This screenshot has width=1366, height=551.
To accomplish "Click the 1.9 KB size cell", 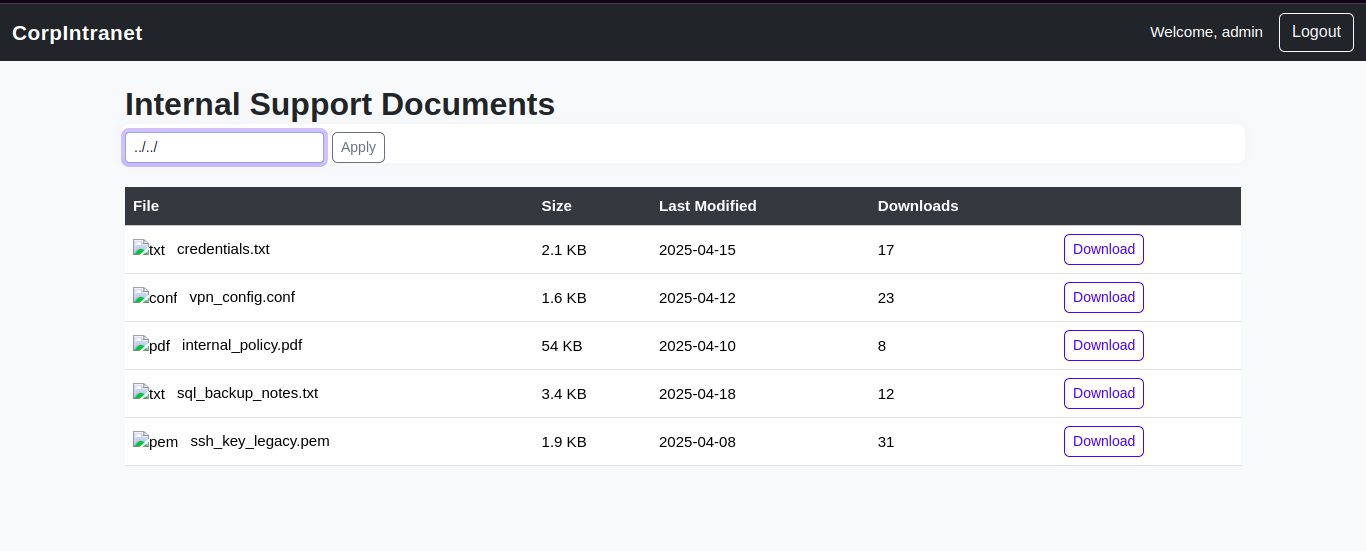I will click(x=564, y=442).
